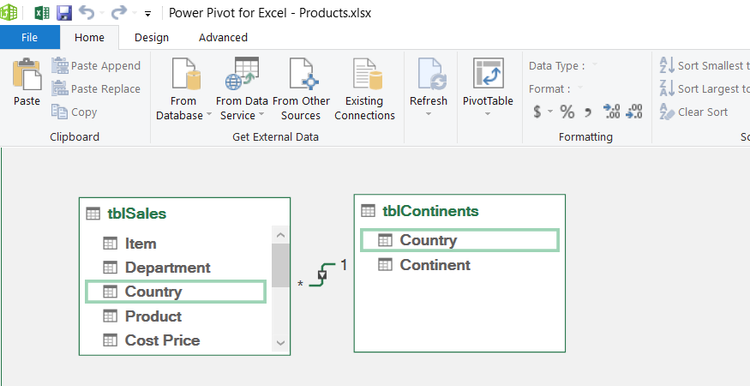
Task: Open Existing Connections
Action: point(364,89)
